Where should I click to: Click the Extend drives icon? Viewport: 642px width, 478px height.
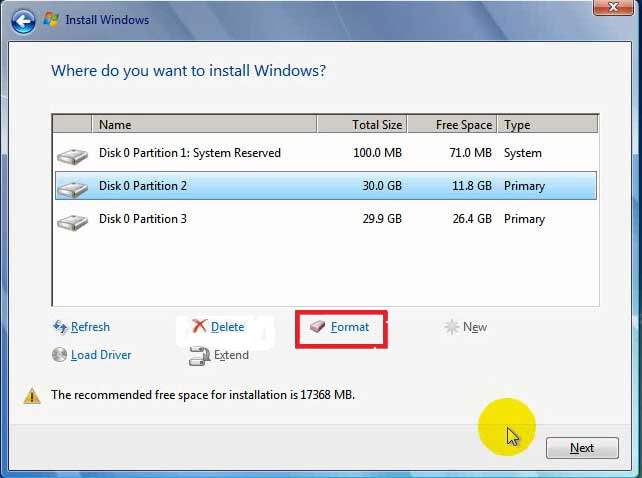tap(199, 356)
